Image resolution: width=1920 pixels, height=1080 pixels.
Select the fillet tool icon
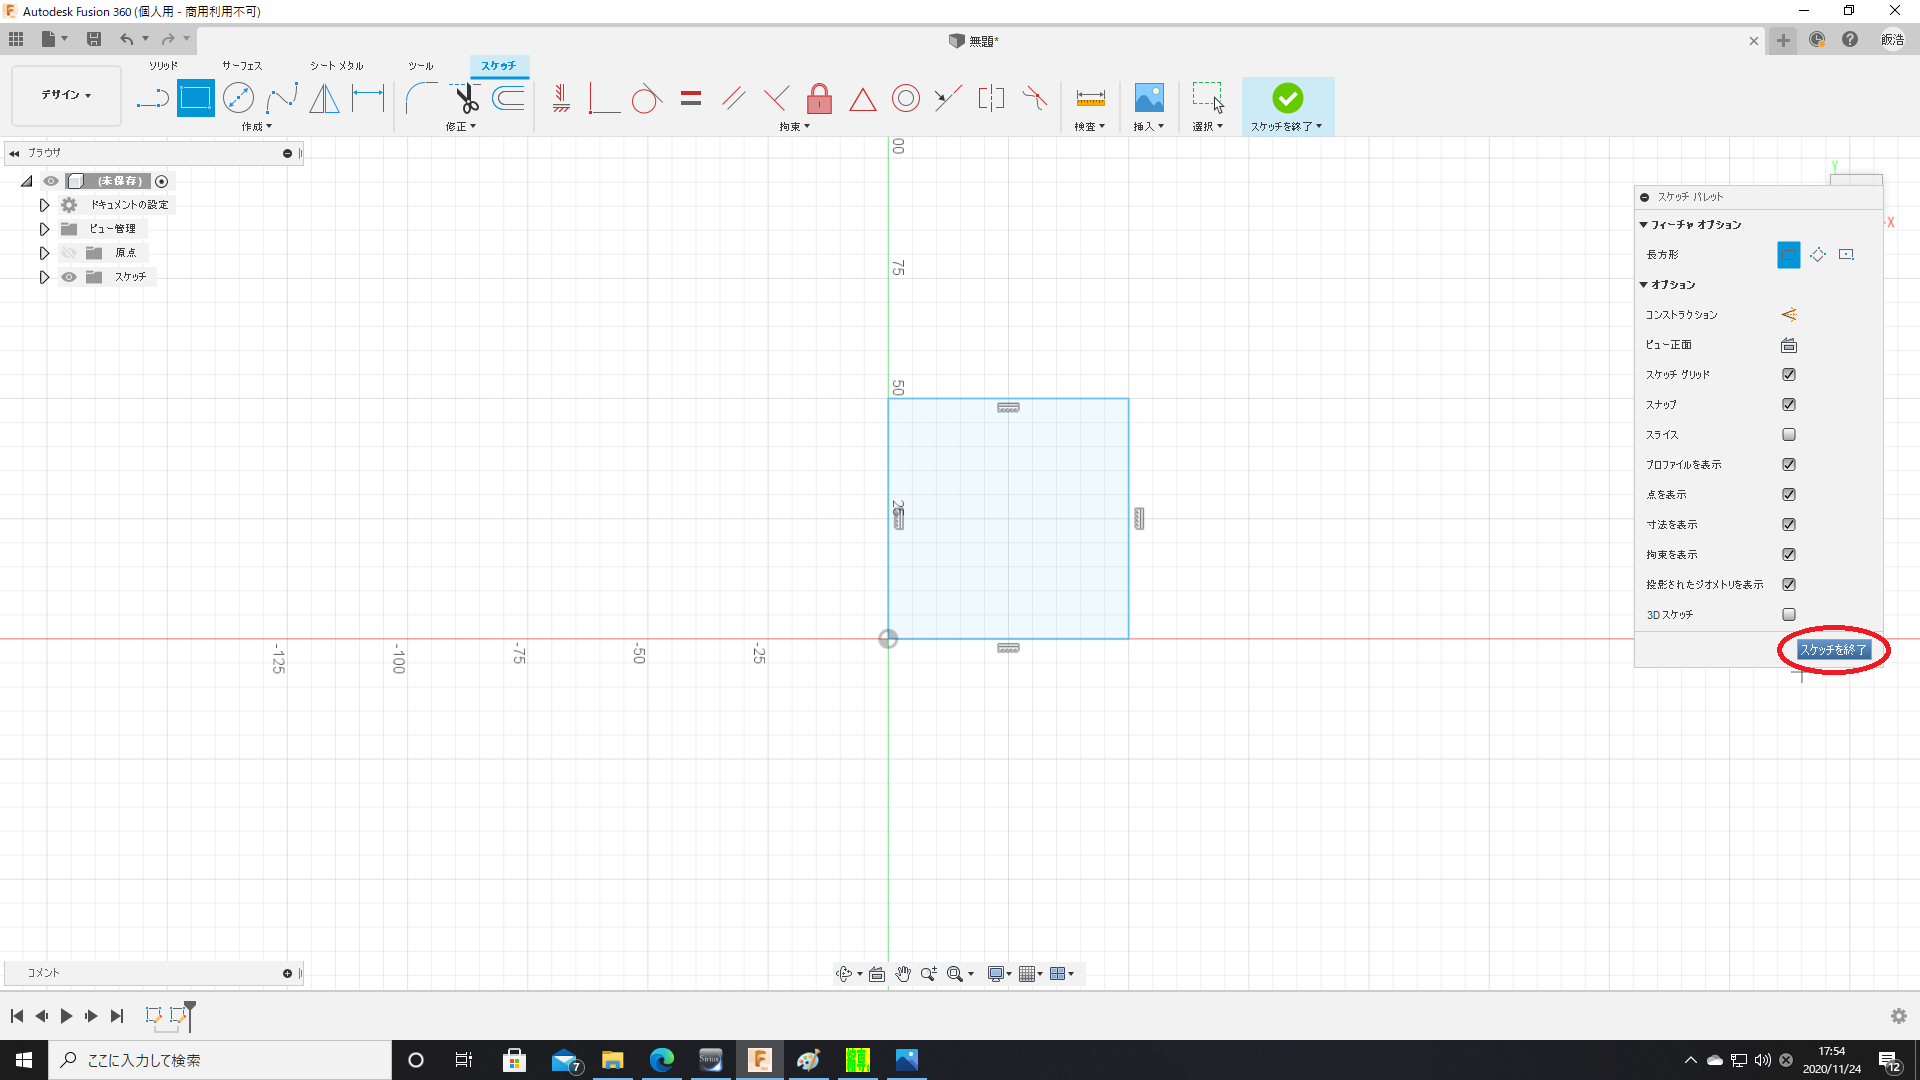pos(421,98)
